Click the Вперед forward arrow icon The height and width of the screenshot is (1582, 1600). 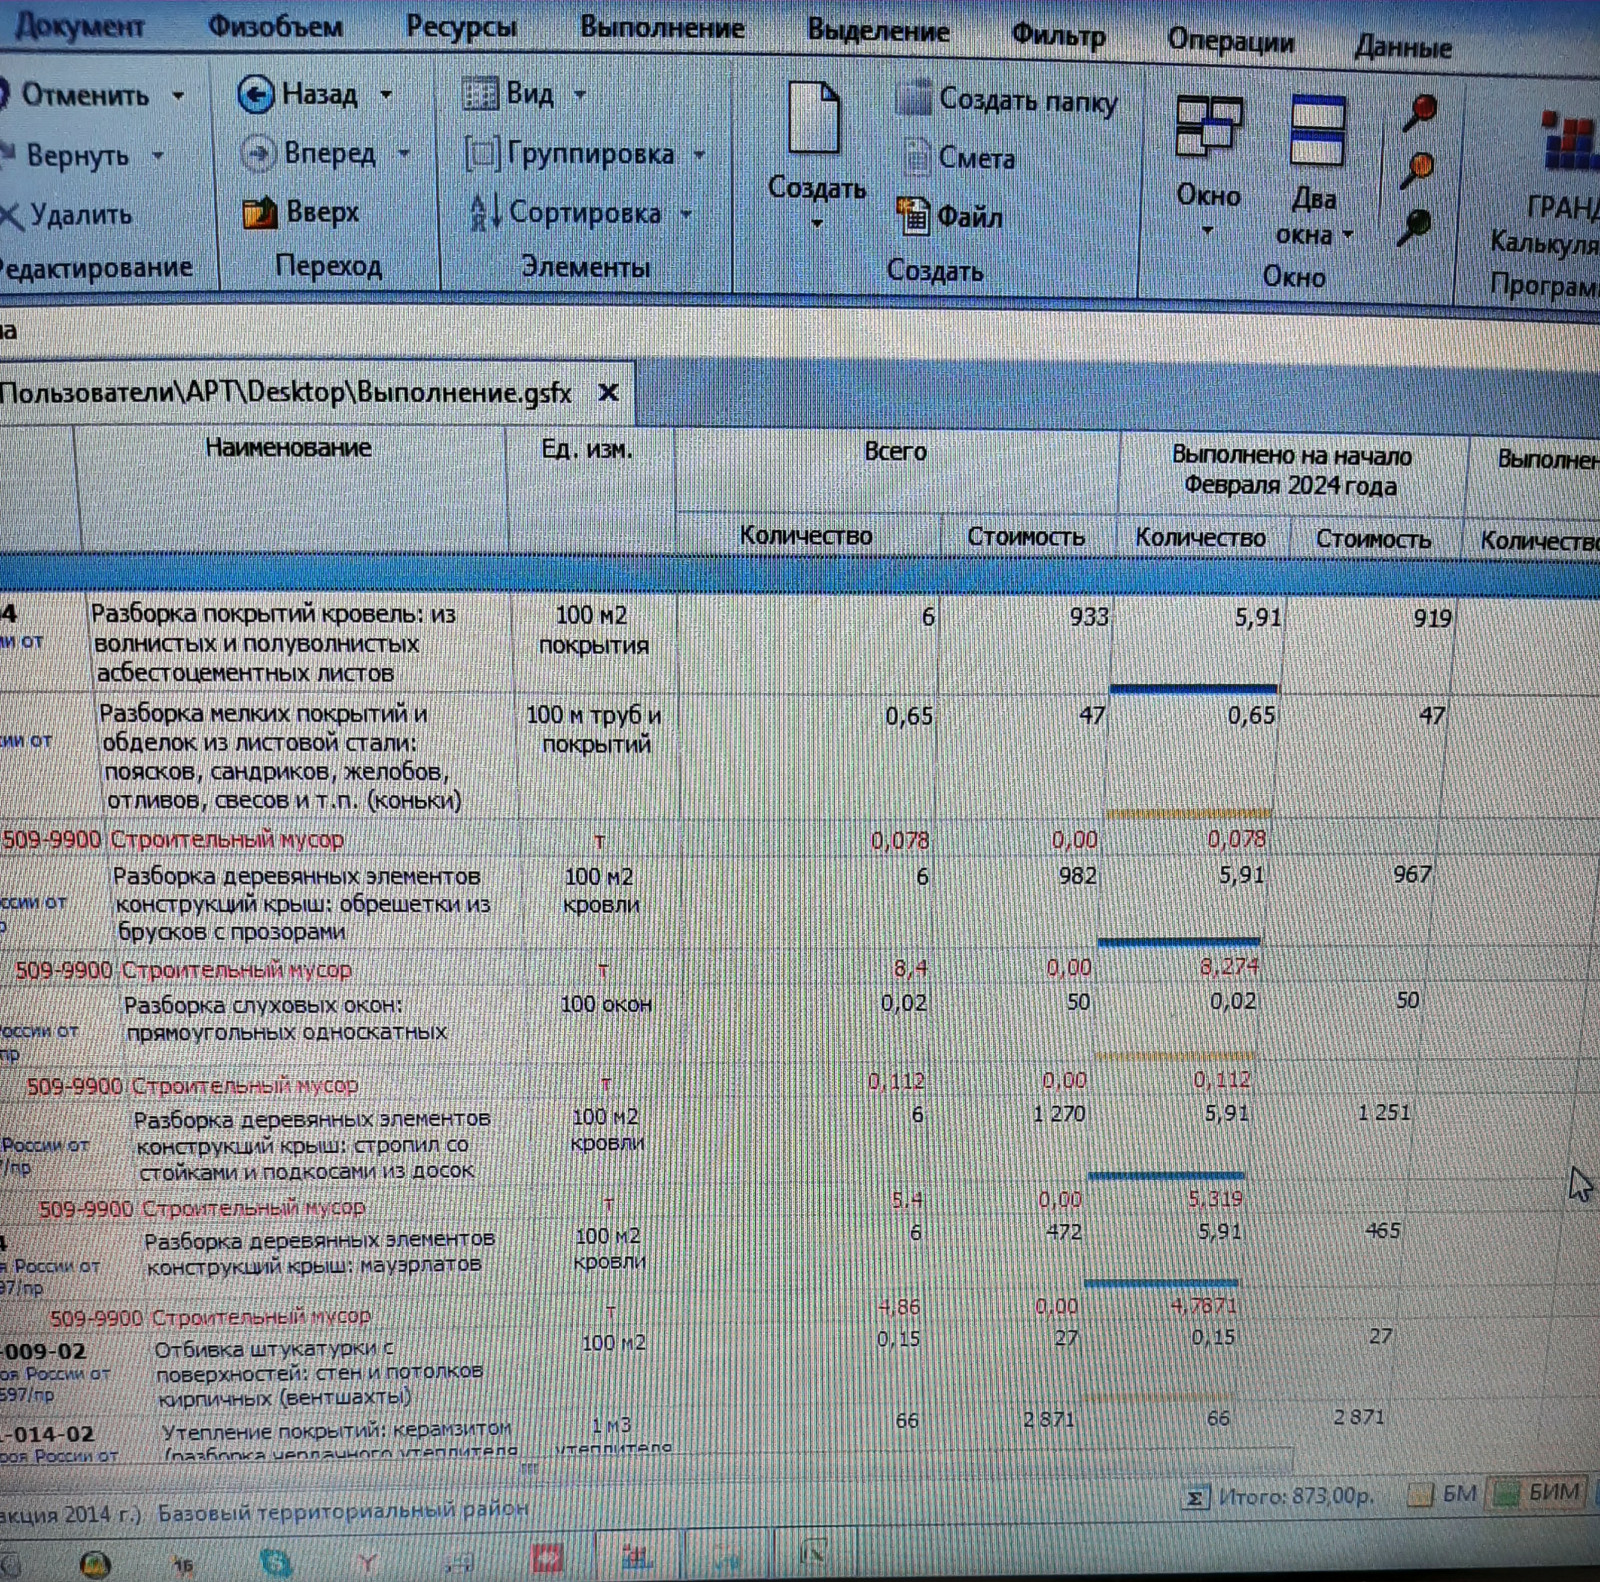click(x=258, y=153)
